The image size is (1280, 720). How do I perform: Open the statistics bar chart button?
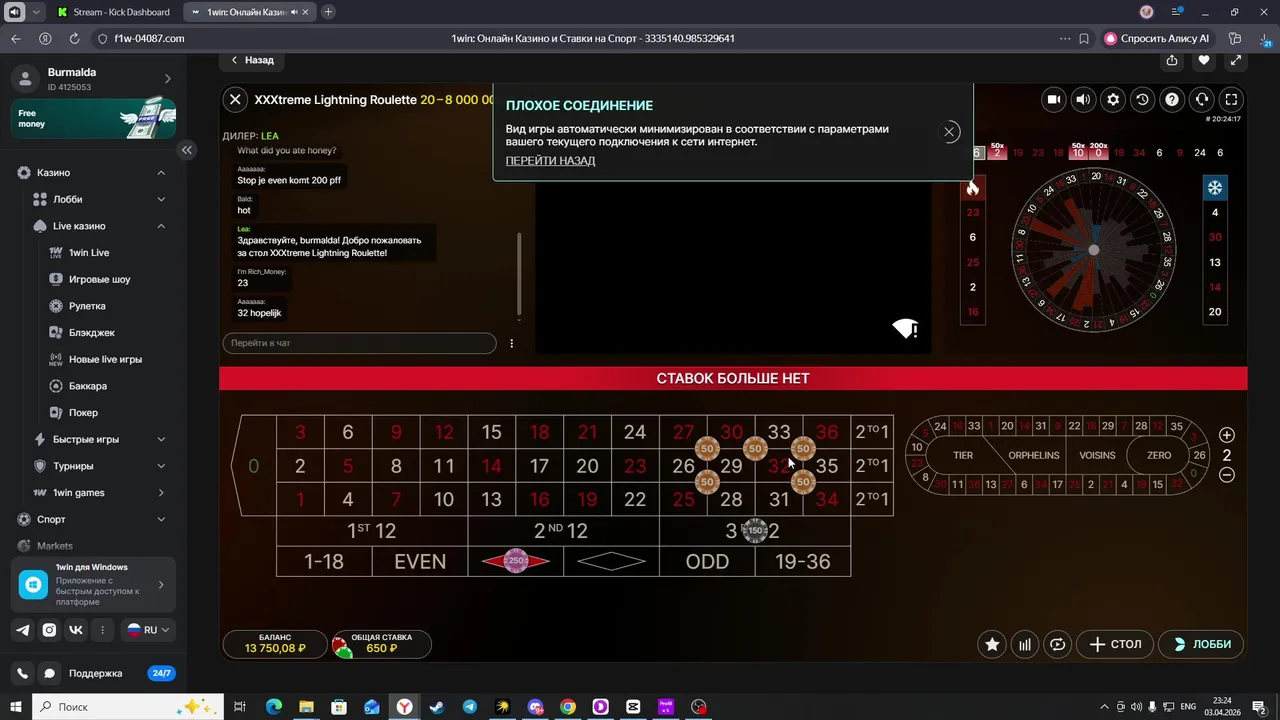pyautogui.click(x=1025, y=645)
